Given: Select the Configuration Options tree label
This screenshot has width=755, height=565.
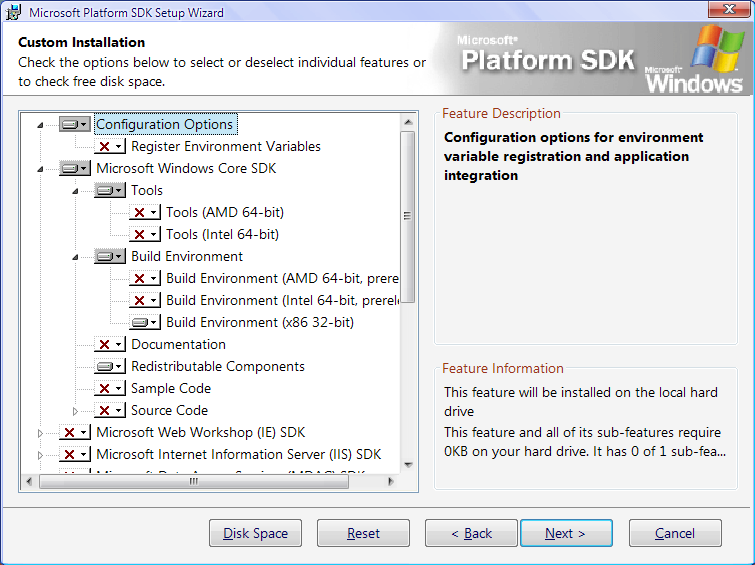Looking at the screenshot, I should tap(165, 124).
